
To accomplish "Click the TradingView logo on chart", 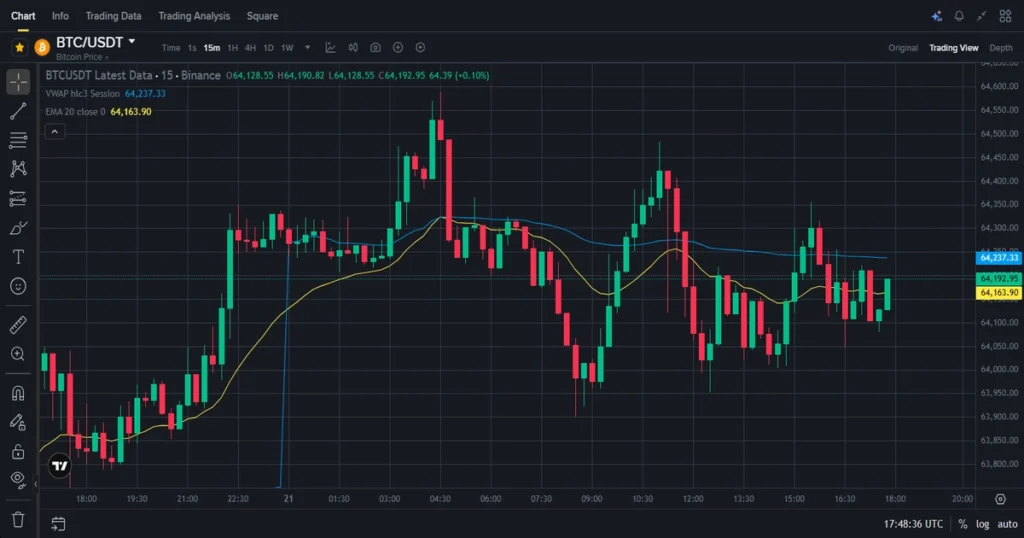I will [60, 466].
